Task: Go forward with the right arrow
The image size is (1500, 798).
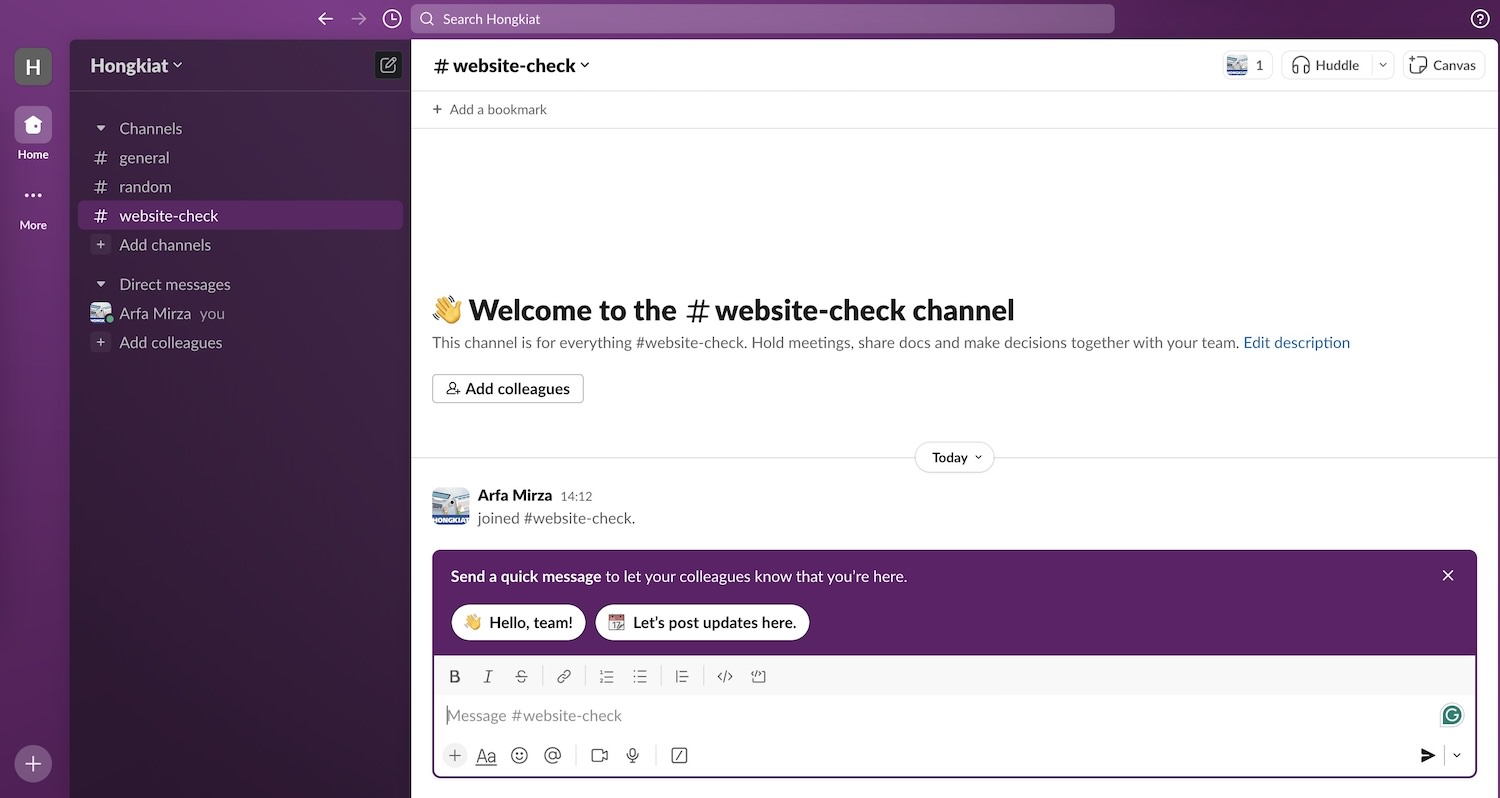Action: 359,19
